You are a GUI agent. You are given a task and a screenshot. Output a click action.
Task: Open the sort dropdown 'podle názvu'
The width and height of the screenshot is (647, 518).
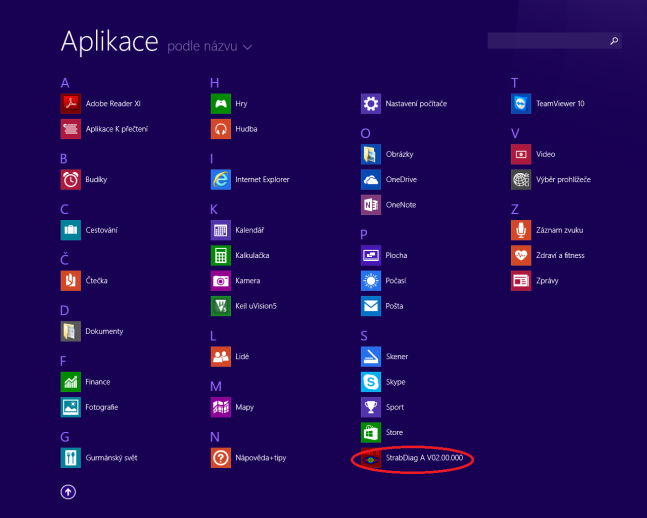point(210,47)
